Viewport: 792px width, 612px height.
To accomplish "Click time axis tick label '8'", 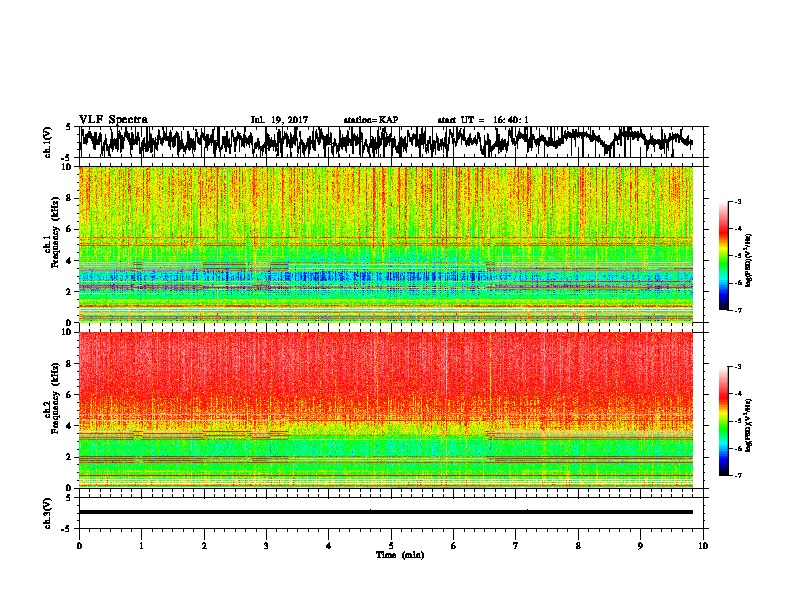I will point(578,546).
